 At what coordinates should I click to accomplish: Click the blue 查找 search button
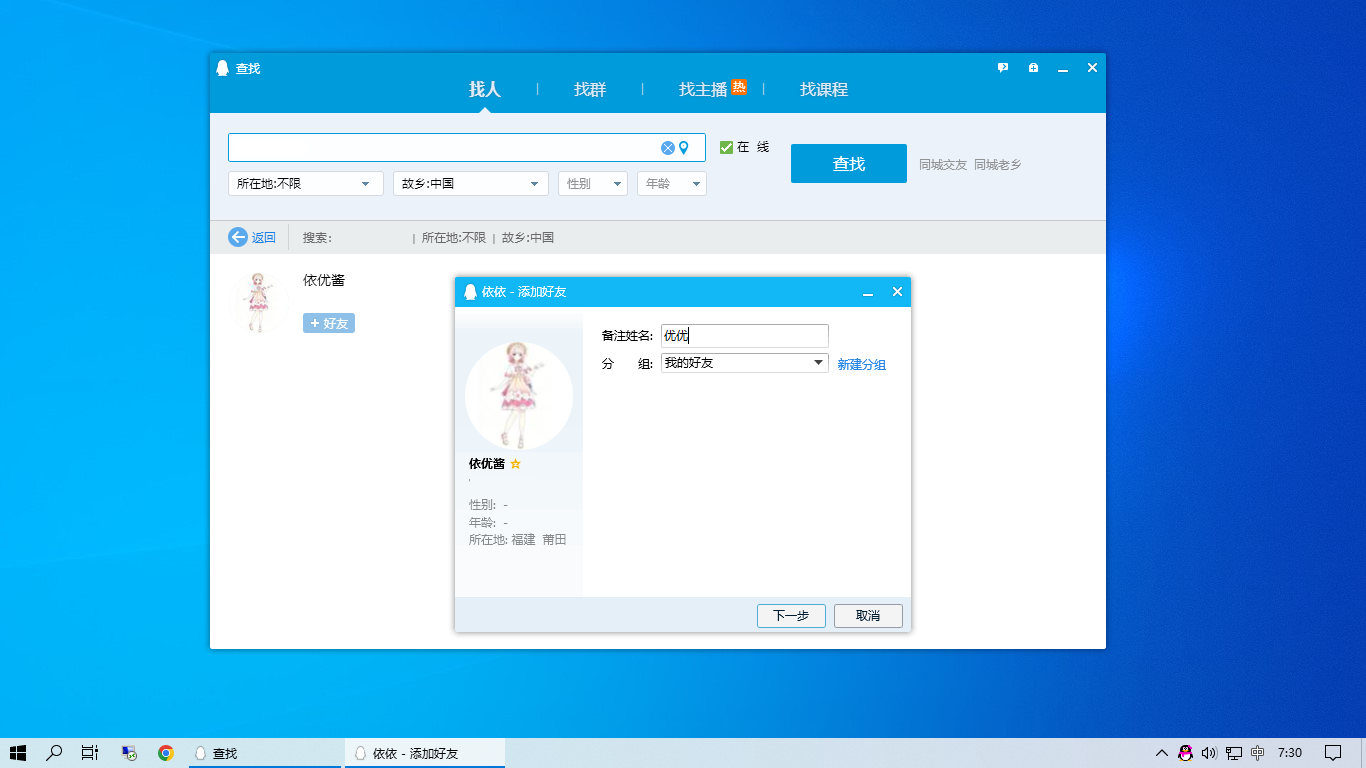pos(849,164)
